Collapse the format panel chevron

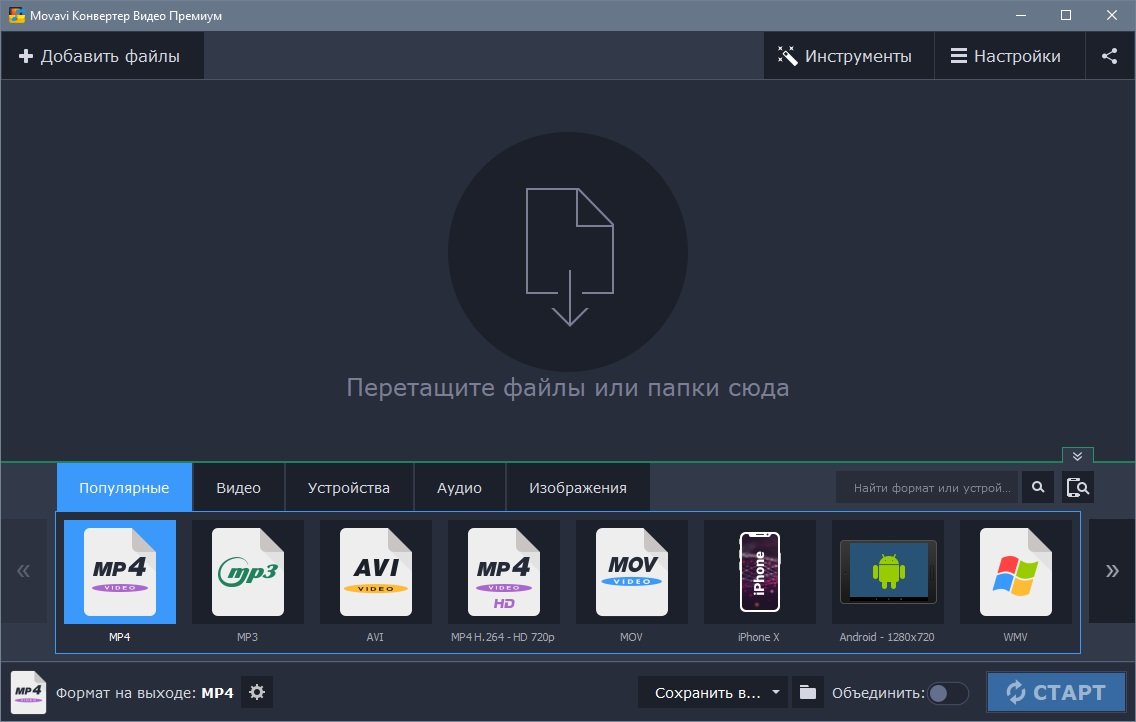pyautogui.click(x=1077, y=455)
